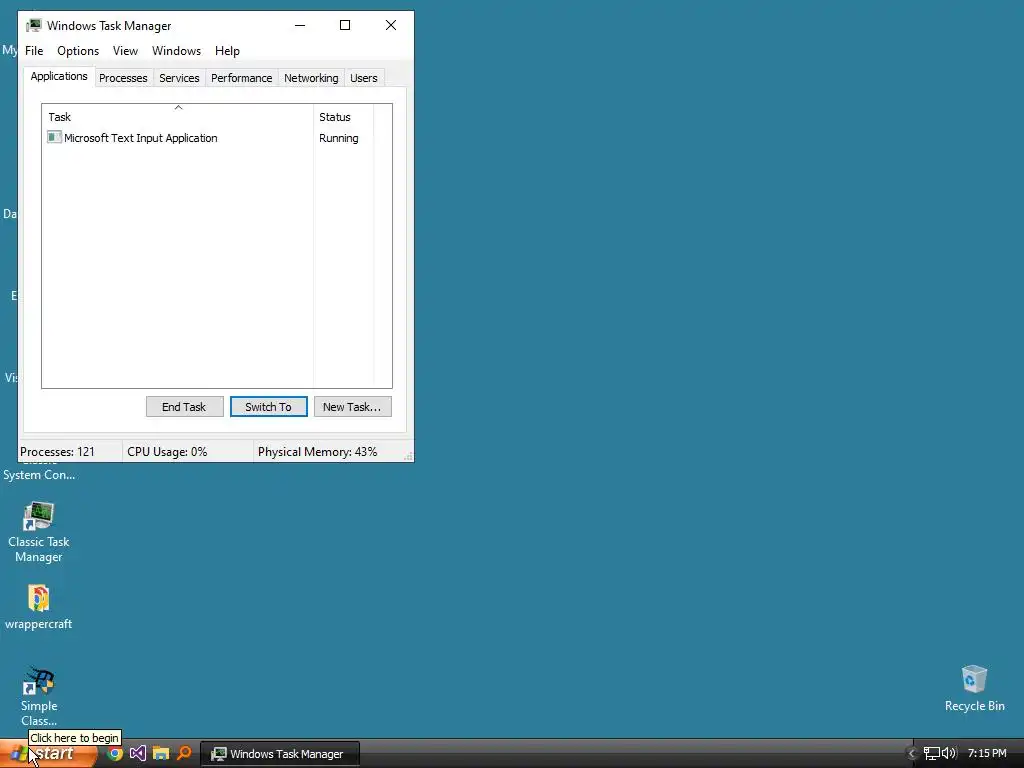Click the New Task... button
Screen dimensions: 1024x768
click(x=353, y=407)
